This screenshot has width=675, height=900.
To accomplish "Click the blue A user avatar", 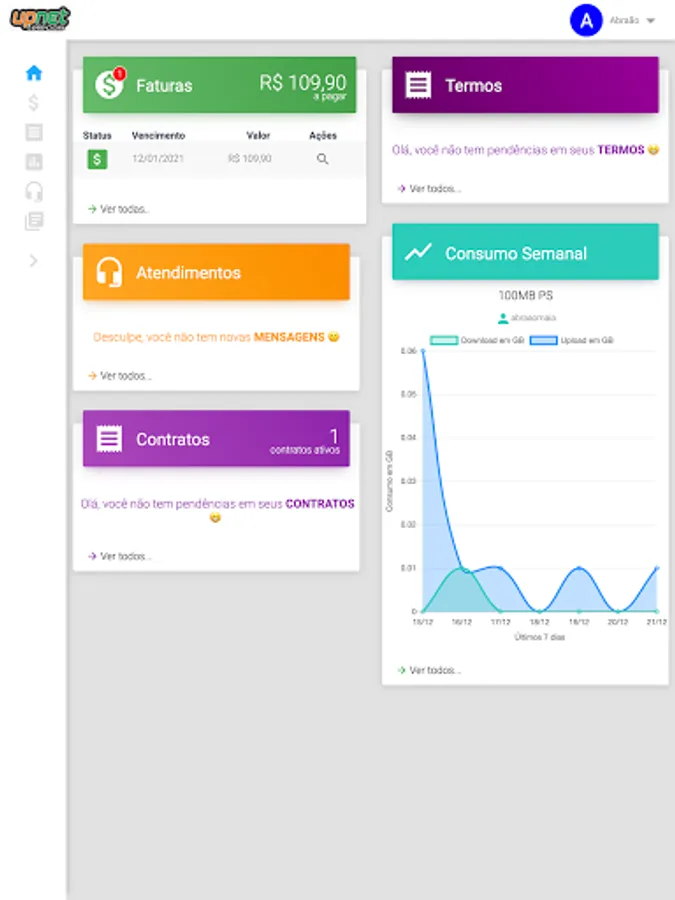I will pyautogui.click(x=586, y=21).
